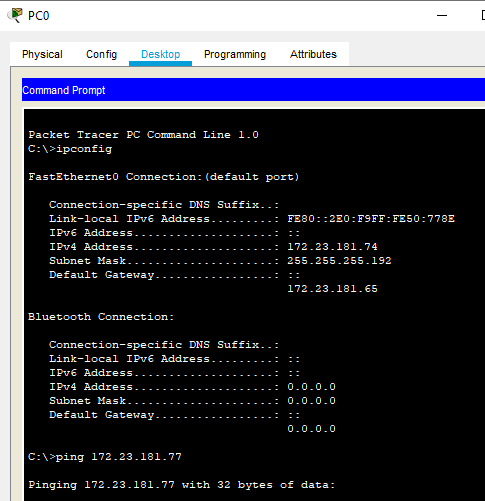
Task: Select the link-local address FE80::2E0:F9FF:FE50:778E
Action: [x=371, y=219]
